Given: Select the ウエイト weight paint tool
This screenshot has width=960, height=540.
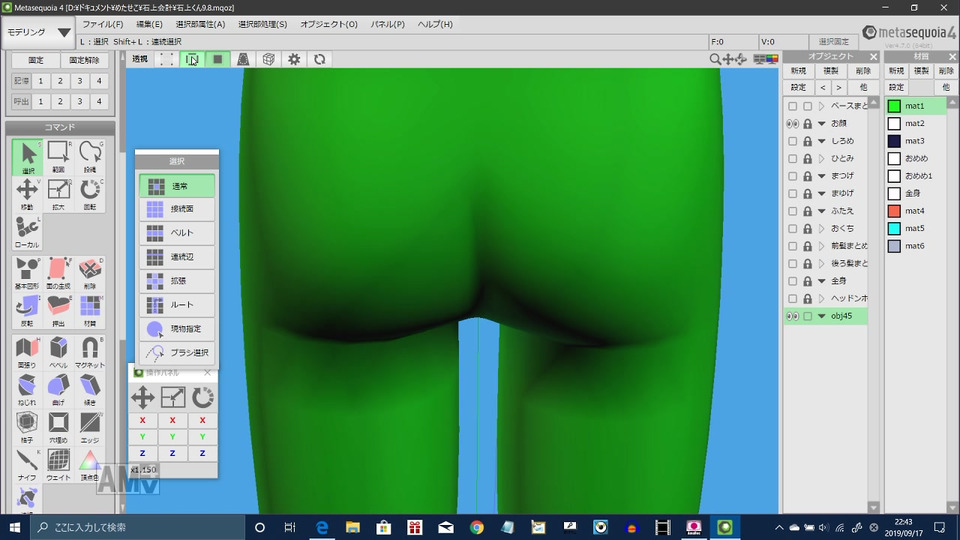Looking at the screenshot, I should click(59, 464).
